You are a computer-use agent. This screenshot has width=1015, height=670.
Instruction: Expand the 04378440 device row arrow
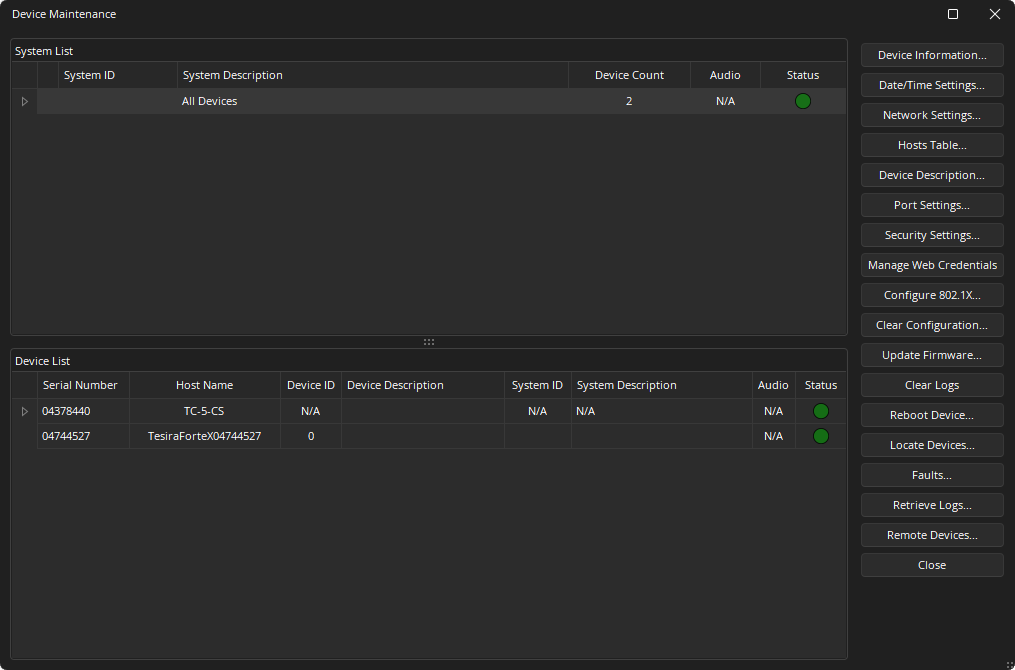(24, 411)
